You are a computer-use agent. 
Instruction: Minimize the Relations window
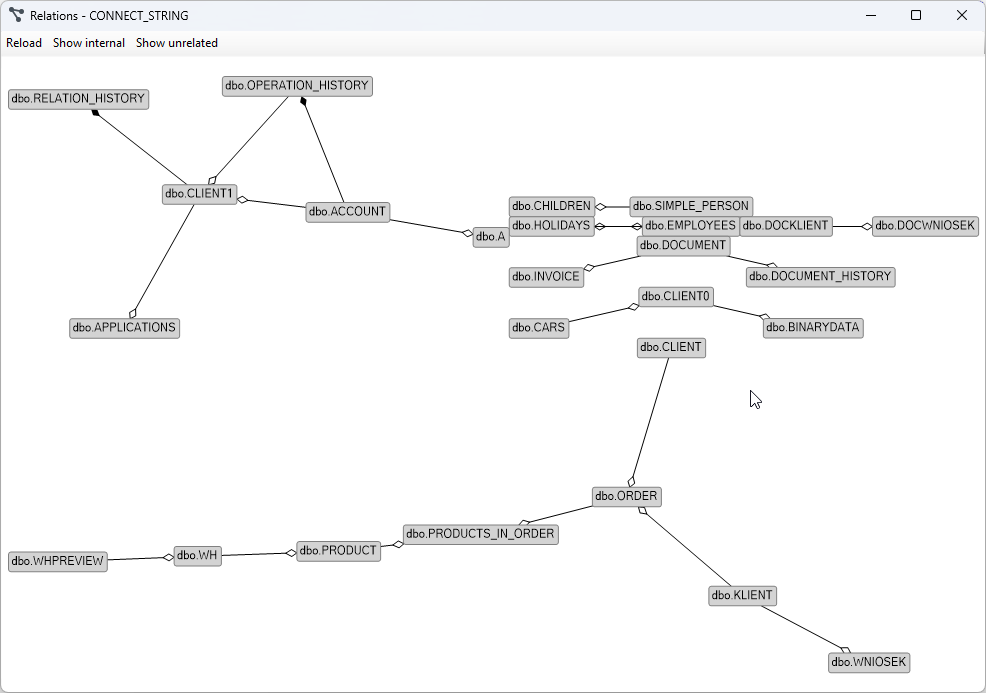point(871,15)
